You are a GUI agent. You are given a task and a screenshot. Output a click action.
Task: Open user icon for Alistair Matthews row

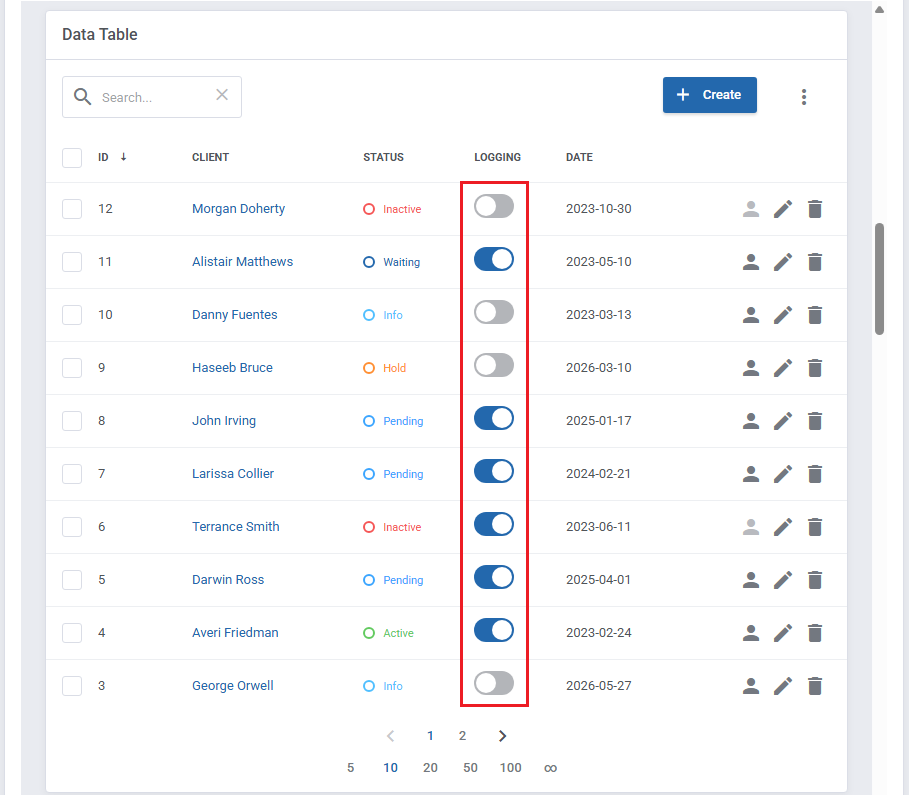pos(751,262)
